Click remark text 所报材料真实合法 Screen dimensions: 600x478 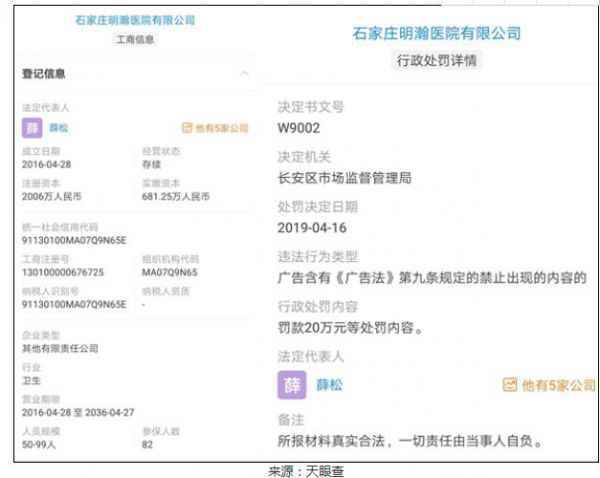click(410, 441)
